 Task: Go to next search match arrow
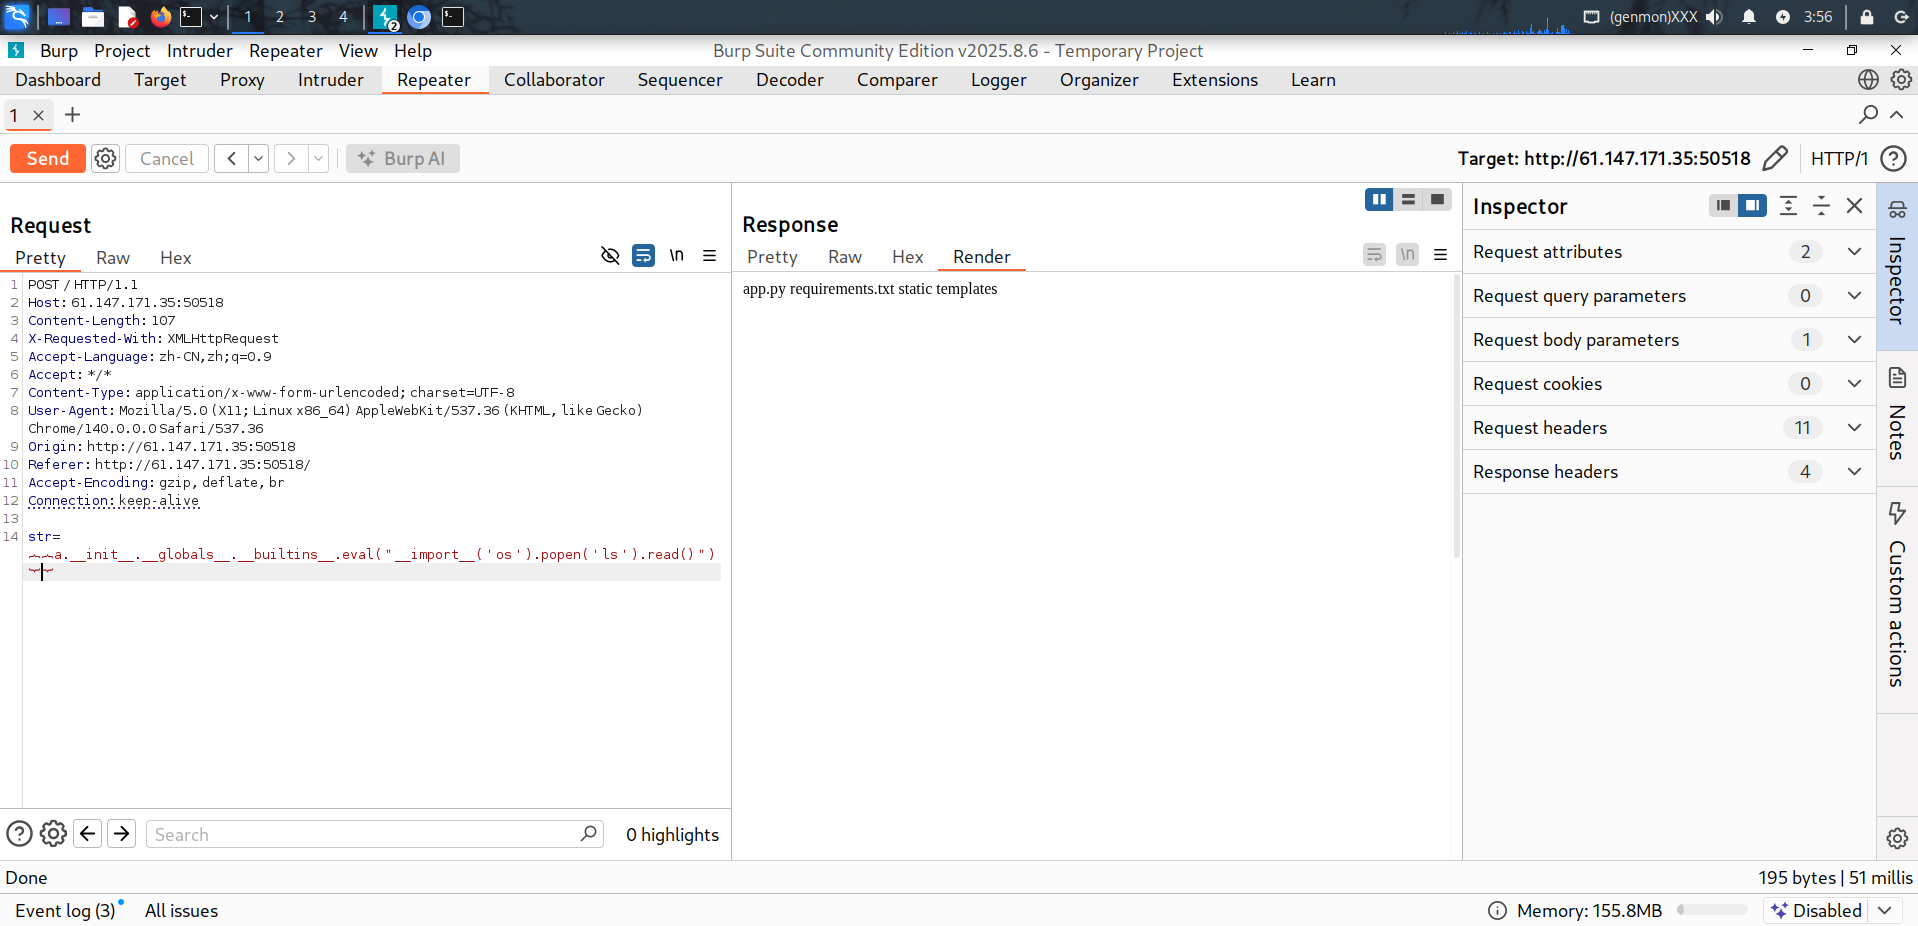pyautogui.click(x=122, y=833)
